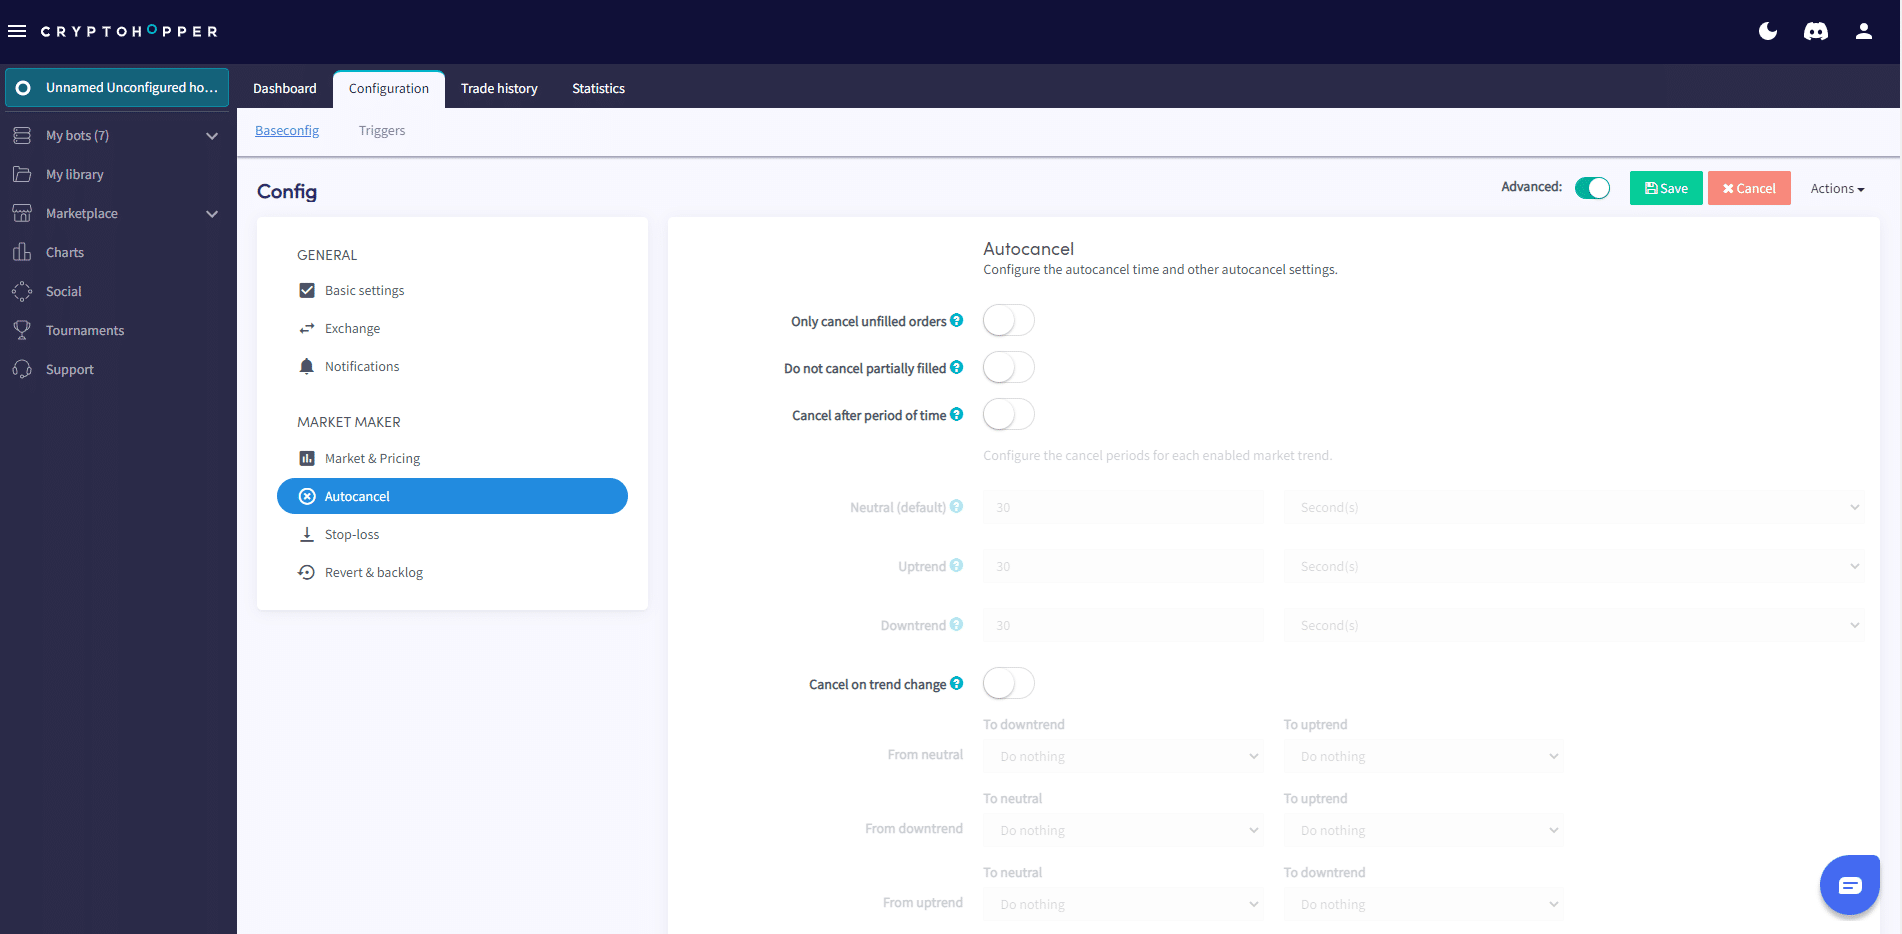Viewport: 1902px width, 934px height.
Task: Open the live chat bubble widget
Action: pyautogui.click(x=1850, y=885)
